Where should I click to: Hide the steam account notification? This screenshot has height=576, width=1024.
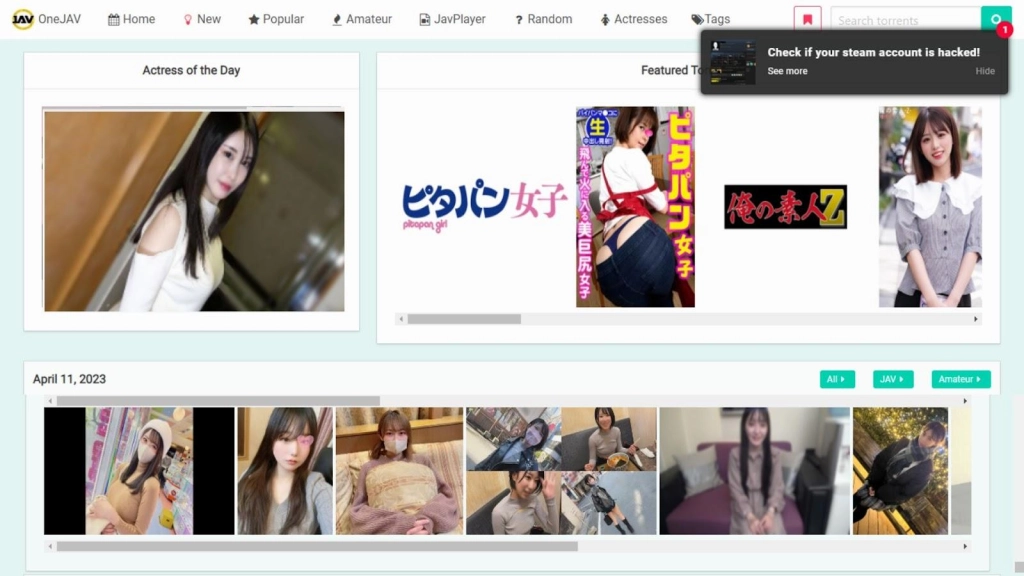coord(985,71)
